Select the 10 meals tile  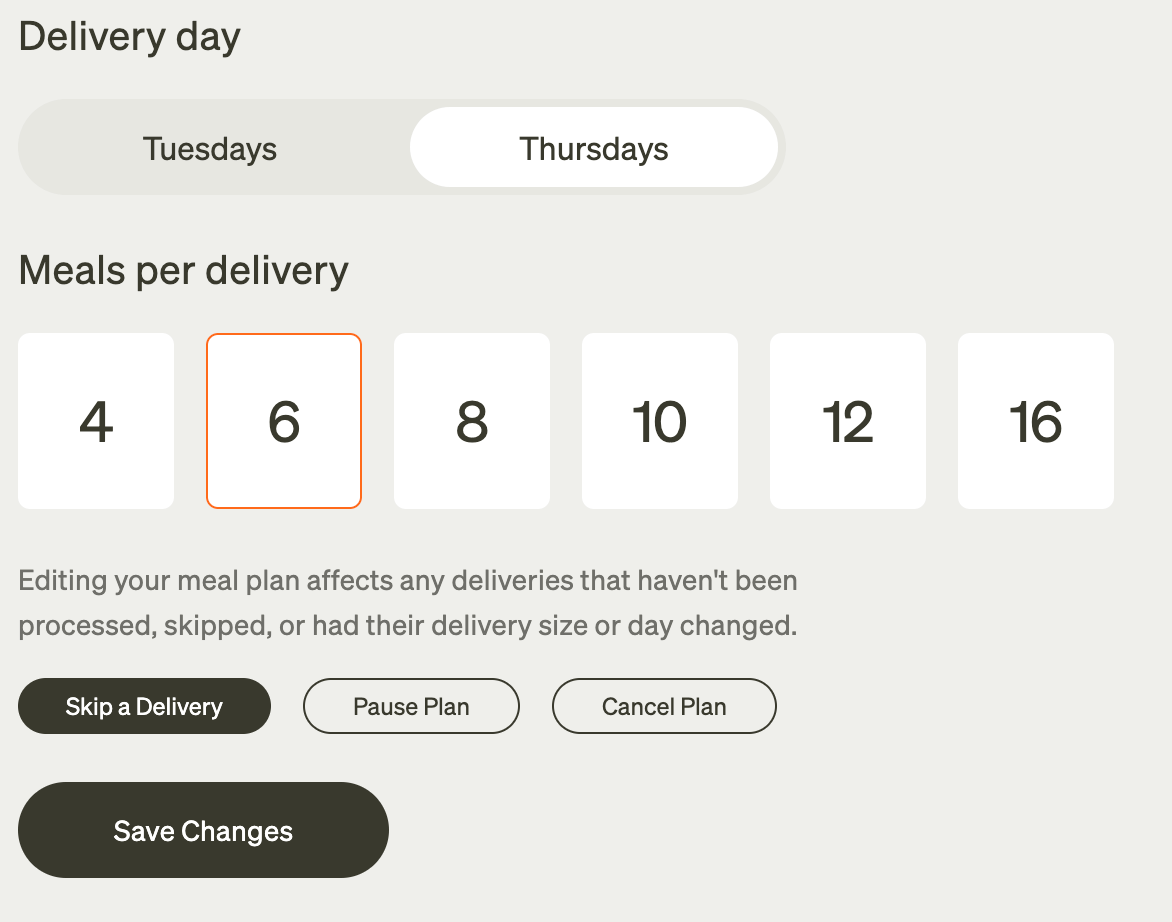[660, 421]
